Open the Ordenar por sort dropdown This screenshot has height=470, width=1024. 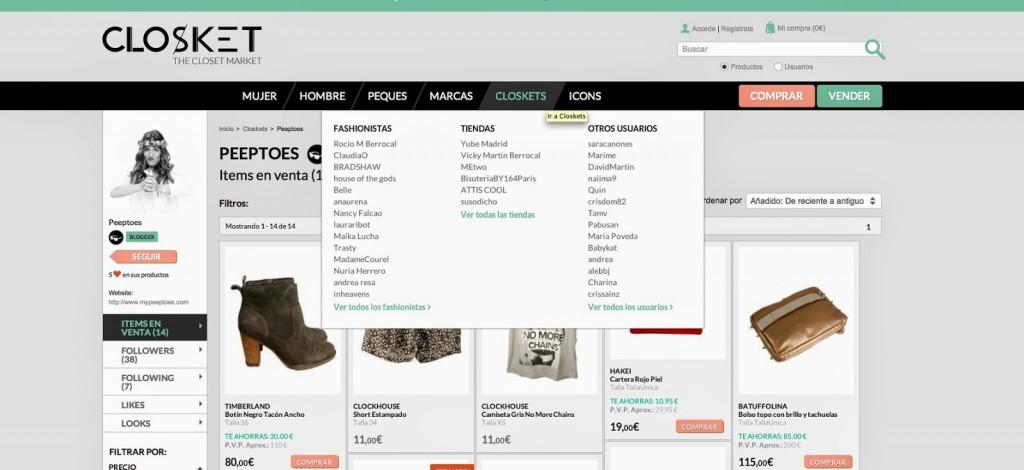pyautogui.click(x=813, y=201)
